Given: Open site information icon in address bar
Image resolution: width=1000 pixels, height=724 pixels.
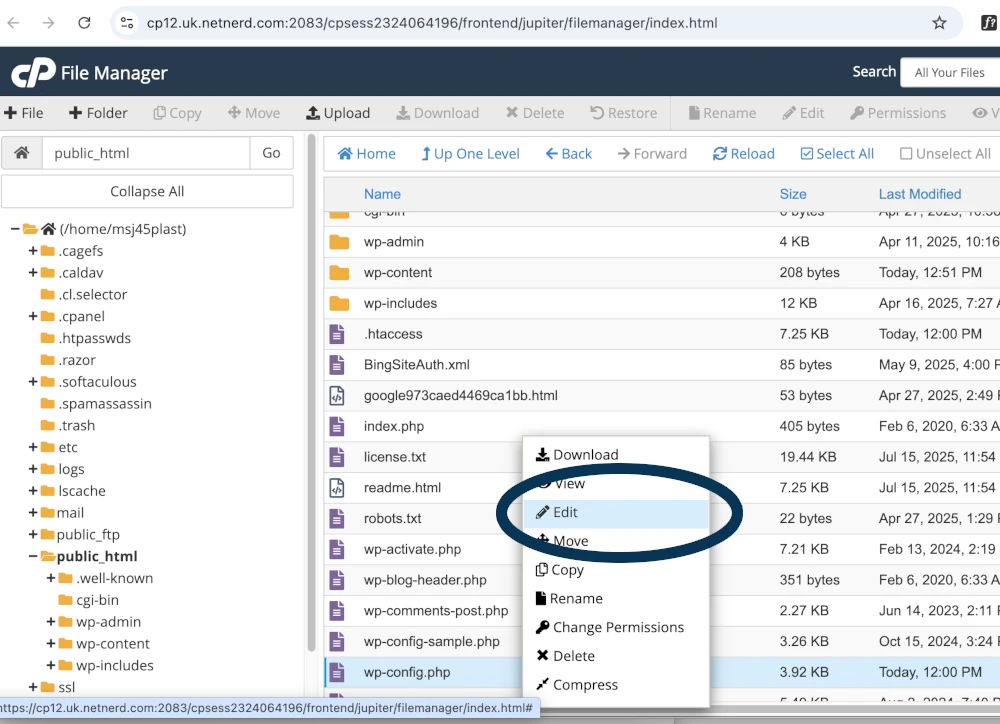Looking at the screenshot, I should pyautogui.click(x=127, y=23).
